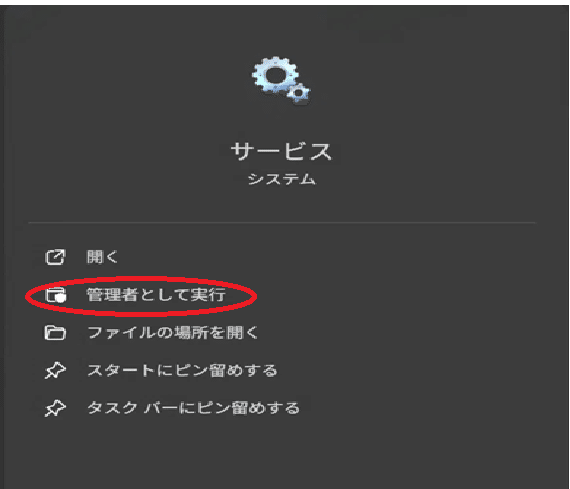570x489 pixels.
Task: Click the サービス app title text
Action: pos(281,151)
